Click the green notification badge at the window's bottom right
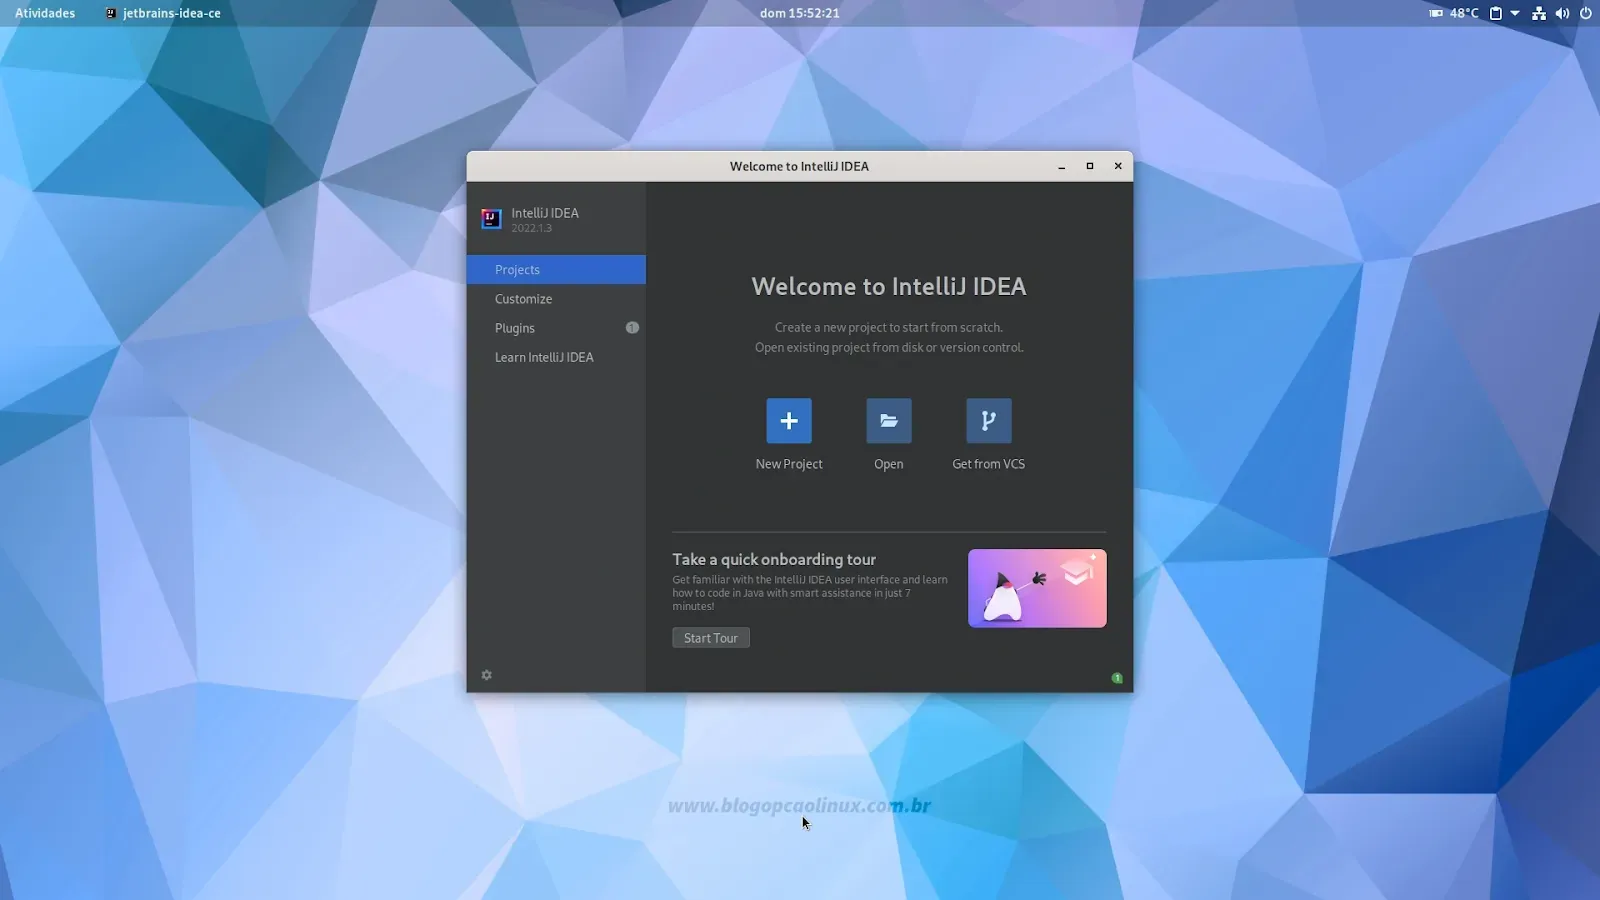 point(1117,678)
